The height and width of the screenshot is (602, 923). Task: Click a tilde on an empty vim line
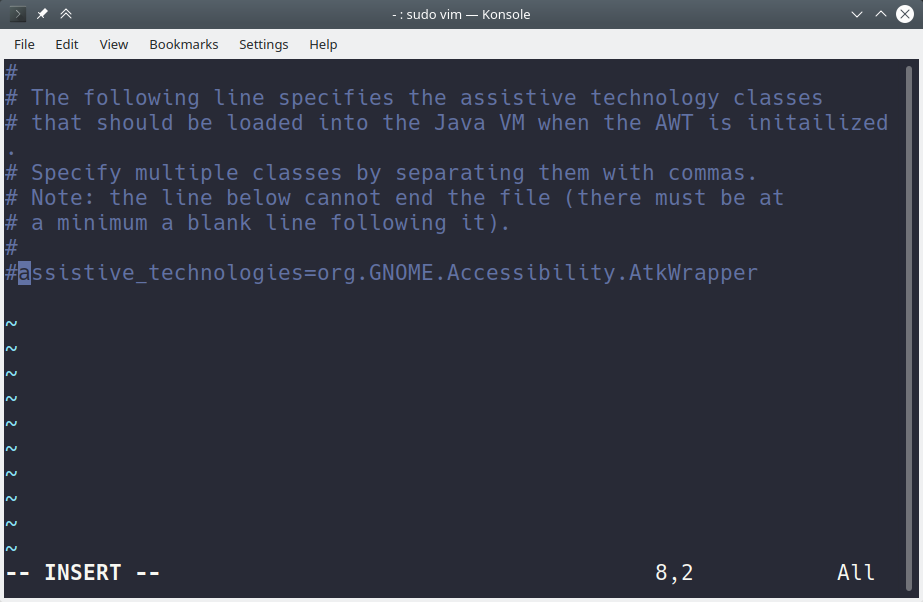(x=10, y=423)
